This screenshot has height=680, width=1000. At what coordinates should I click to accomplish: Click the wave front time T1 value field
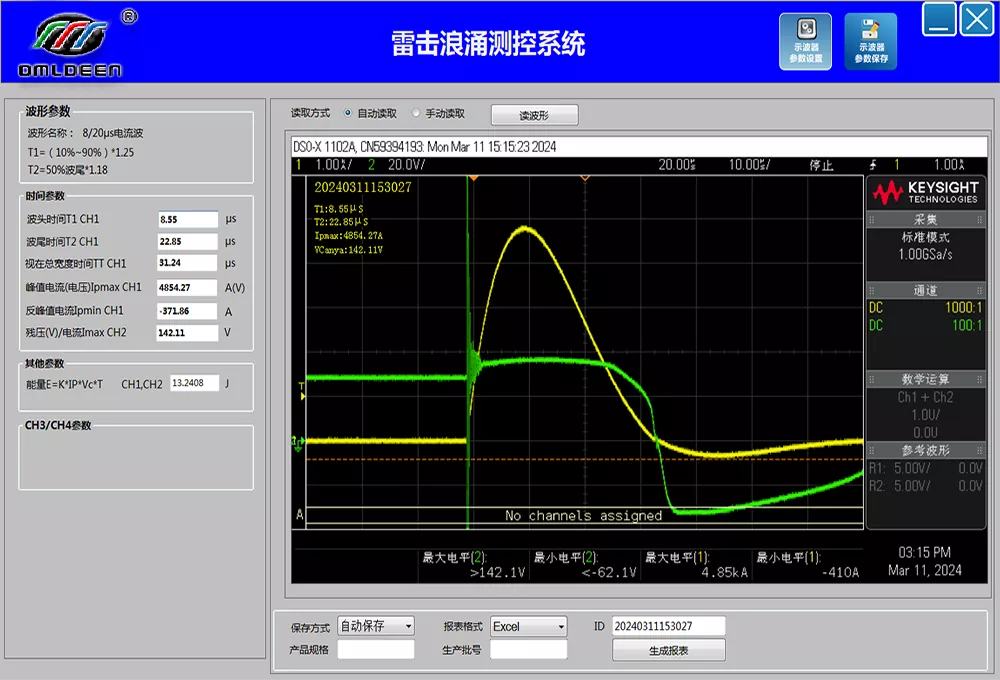click(187, 219)
